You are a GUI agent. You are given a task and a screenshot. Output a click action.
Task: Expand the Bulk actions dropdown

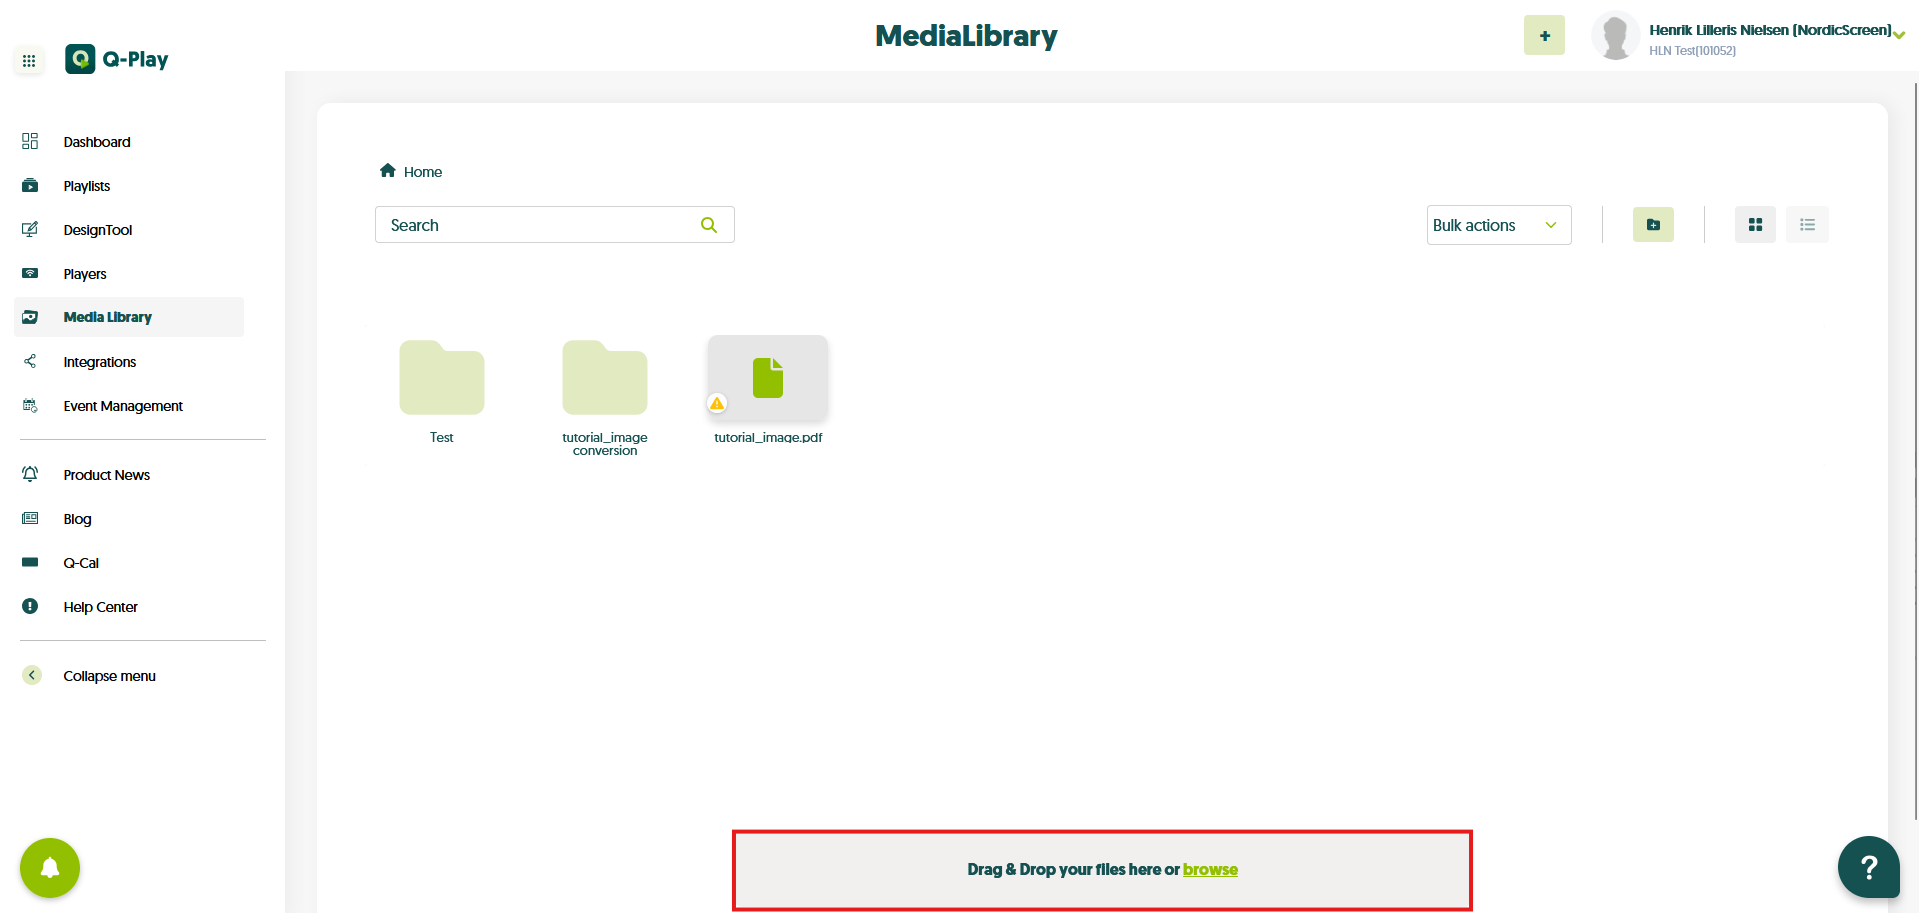click(x=1498, y=225)
